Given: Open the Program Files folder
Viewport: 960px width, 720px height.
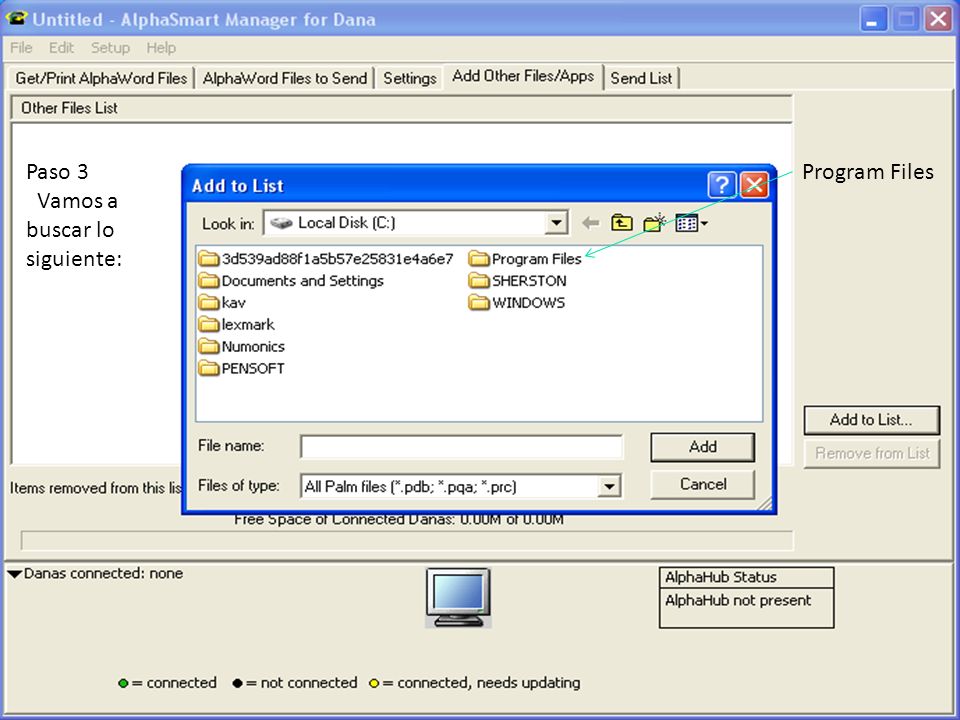Looking at the screenshot, I should [525, 259].
